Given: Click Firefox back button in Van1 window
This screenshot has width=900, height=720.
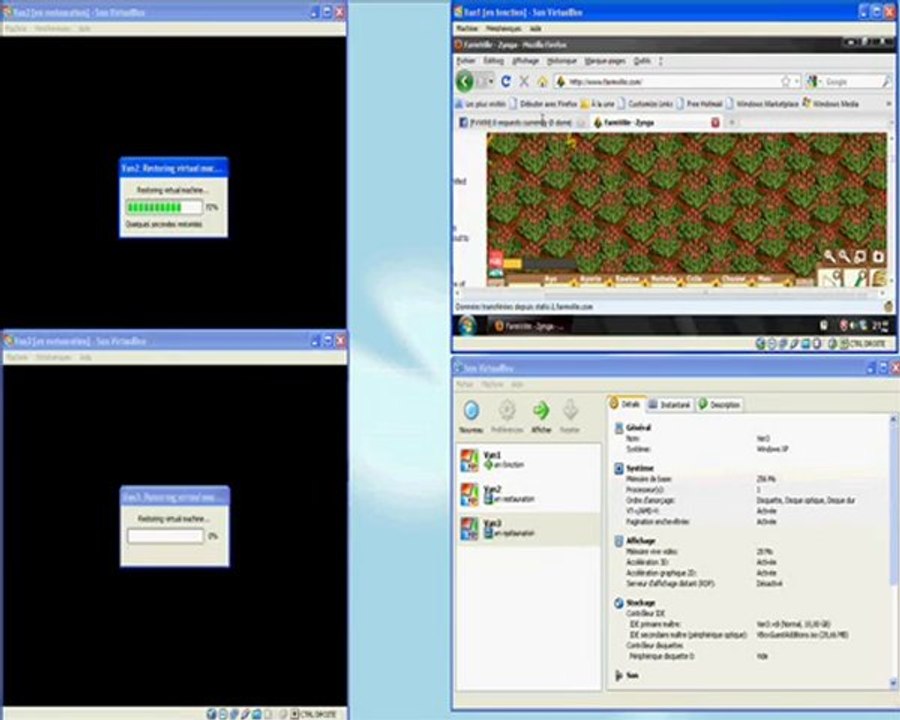Looking at the screenshot, I should coord(465,82).
